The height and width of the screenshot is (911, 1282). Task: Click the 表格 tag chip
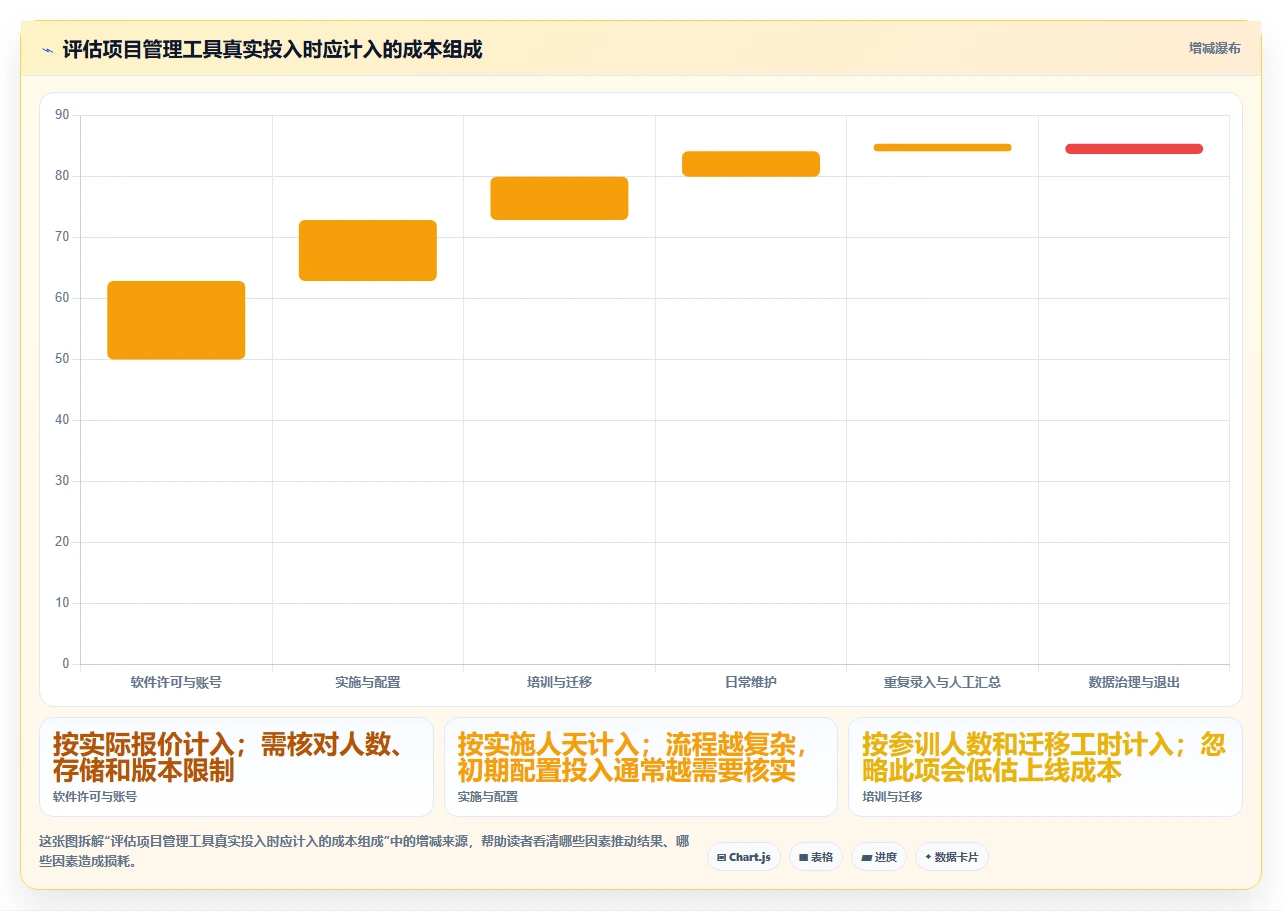click(816, 857)
